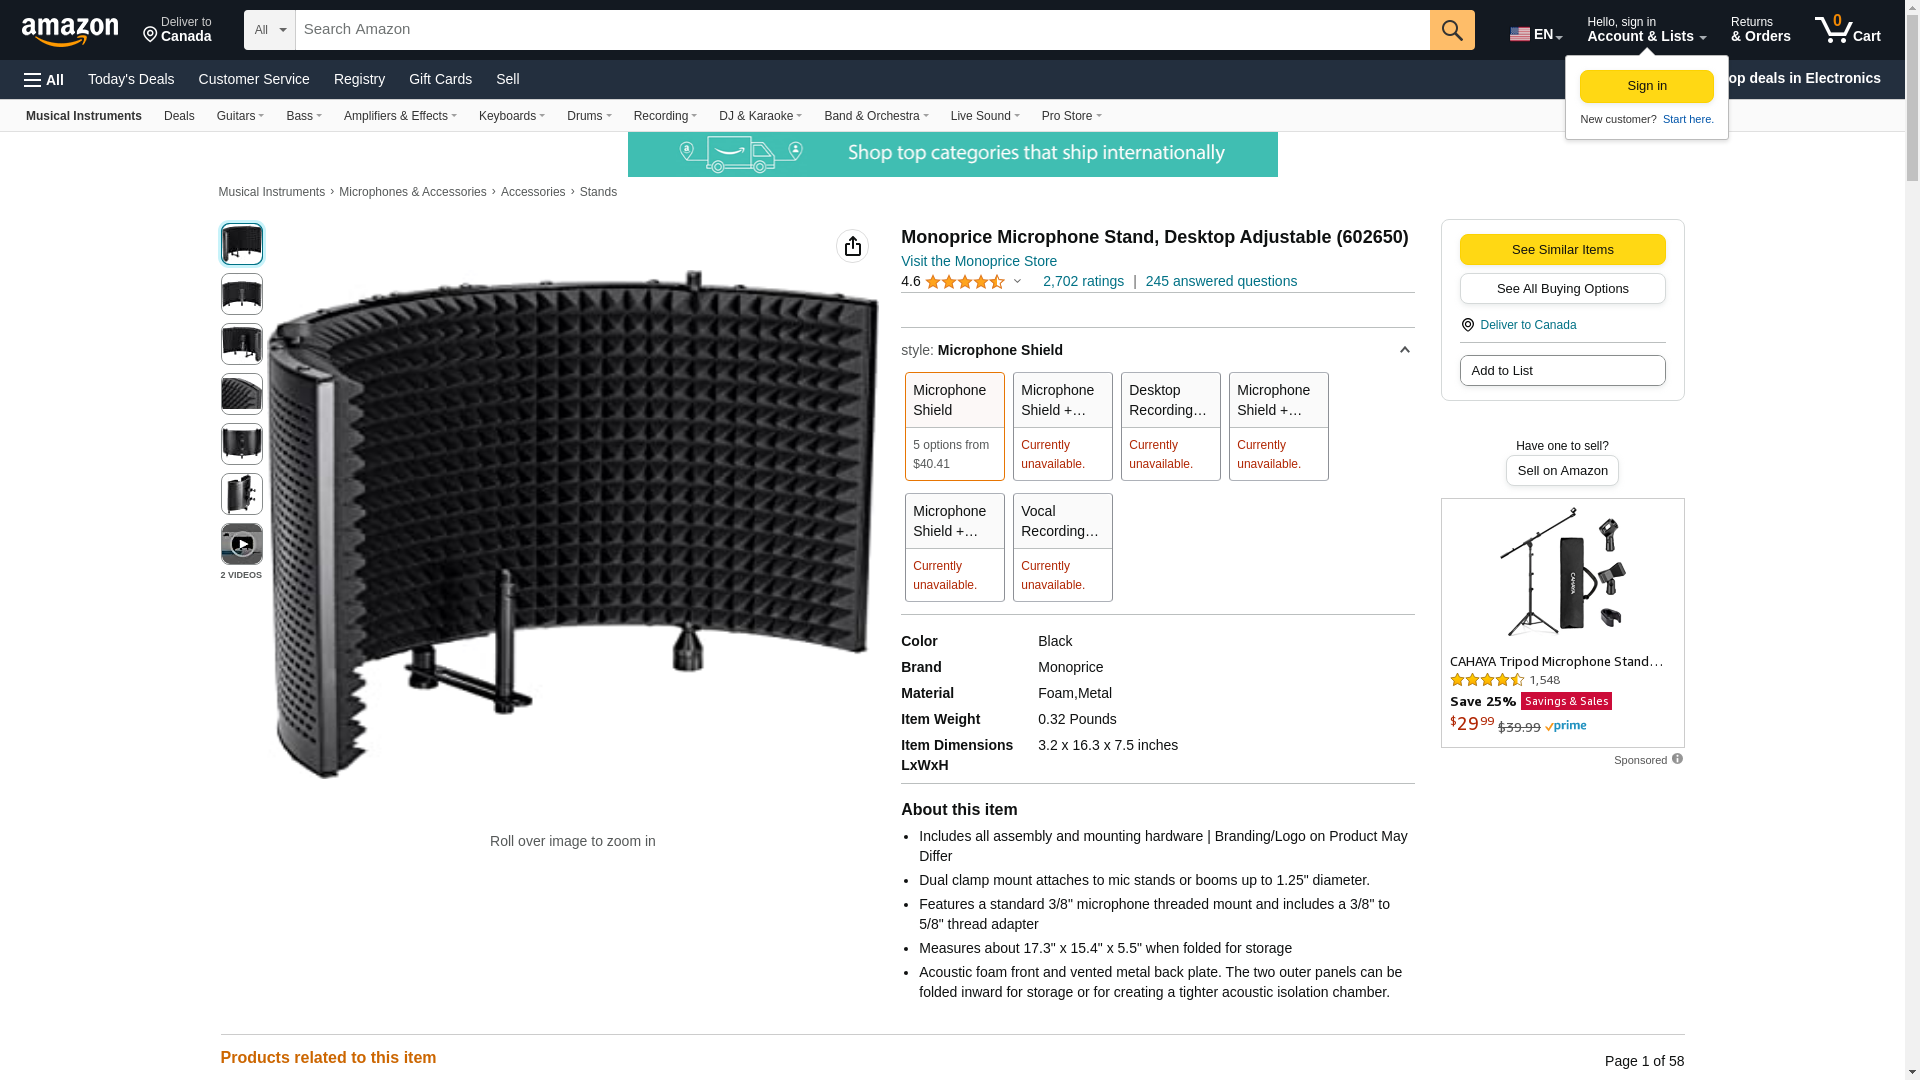Open the DJ & Karaoke menu
Screen dimensions: 1920x1080
(x=760, y=116)
